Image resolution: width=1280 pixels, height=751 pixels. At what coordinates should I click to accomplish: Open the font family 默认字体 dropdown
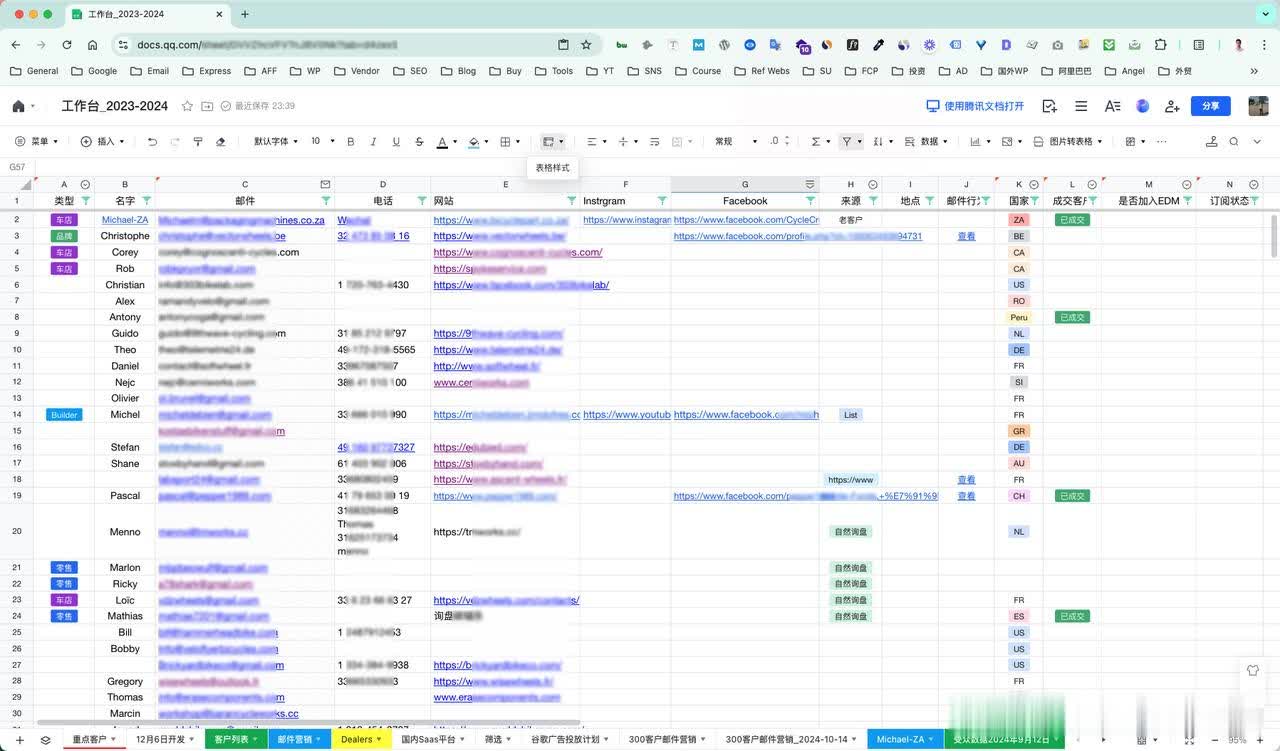(276, 142)
